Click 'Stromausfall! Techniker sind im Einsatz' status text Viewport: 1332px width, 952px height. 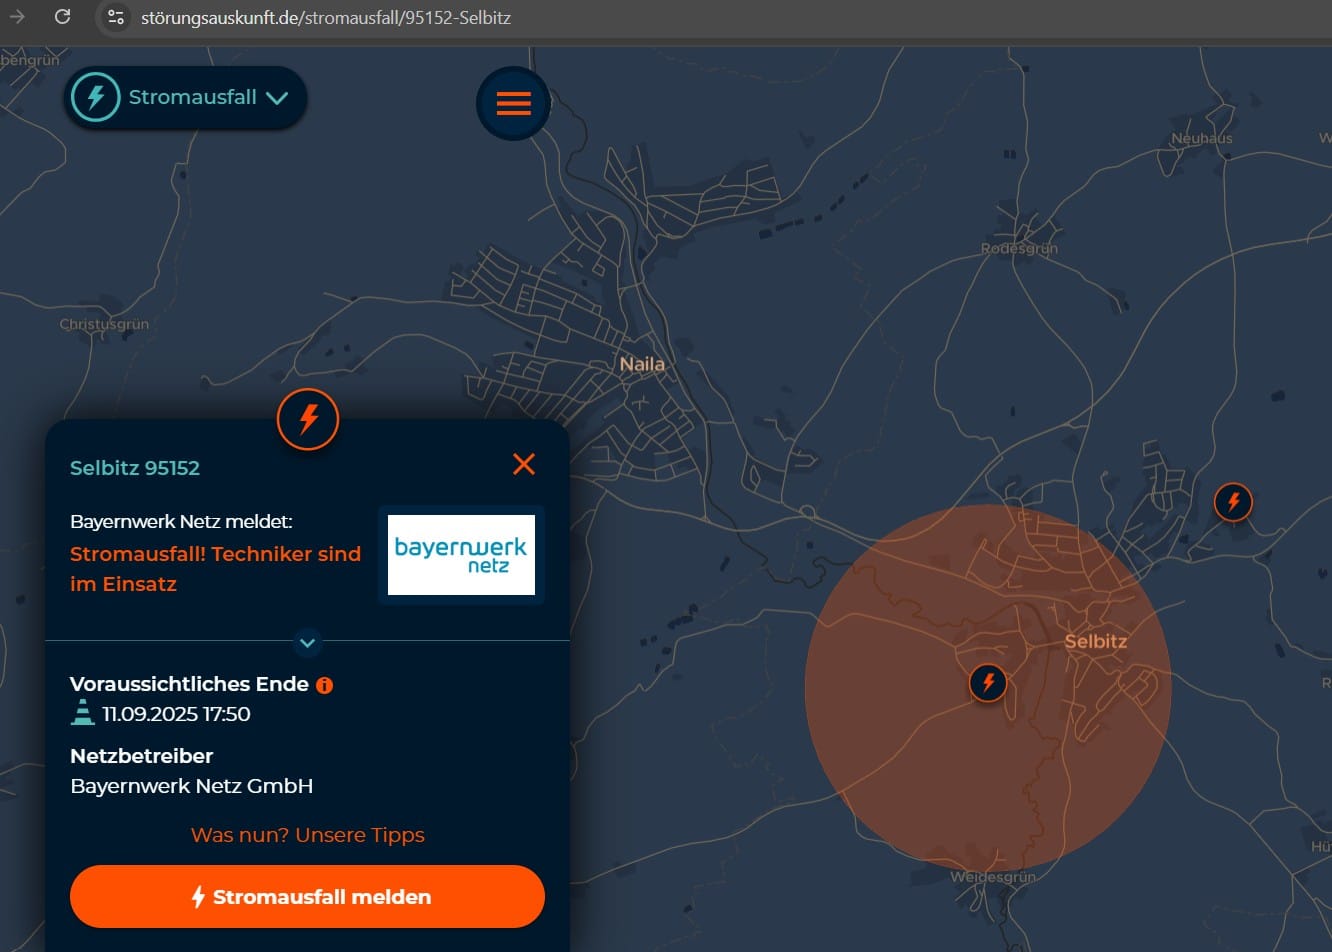click(x=215, y=568)
